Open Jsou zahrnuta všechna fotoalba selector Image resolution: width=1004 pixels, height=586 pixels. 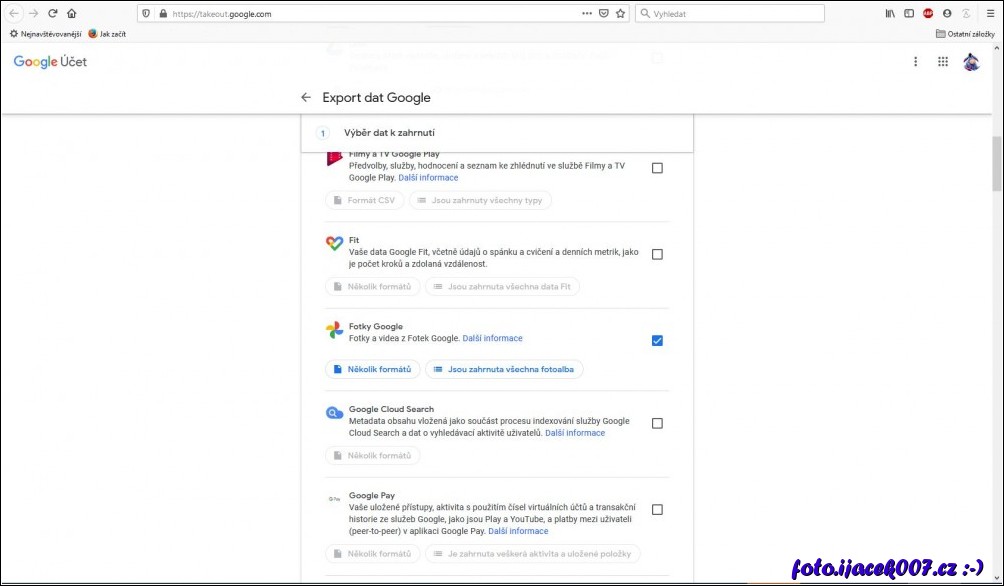[x=504, y=369]
